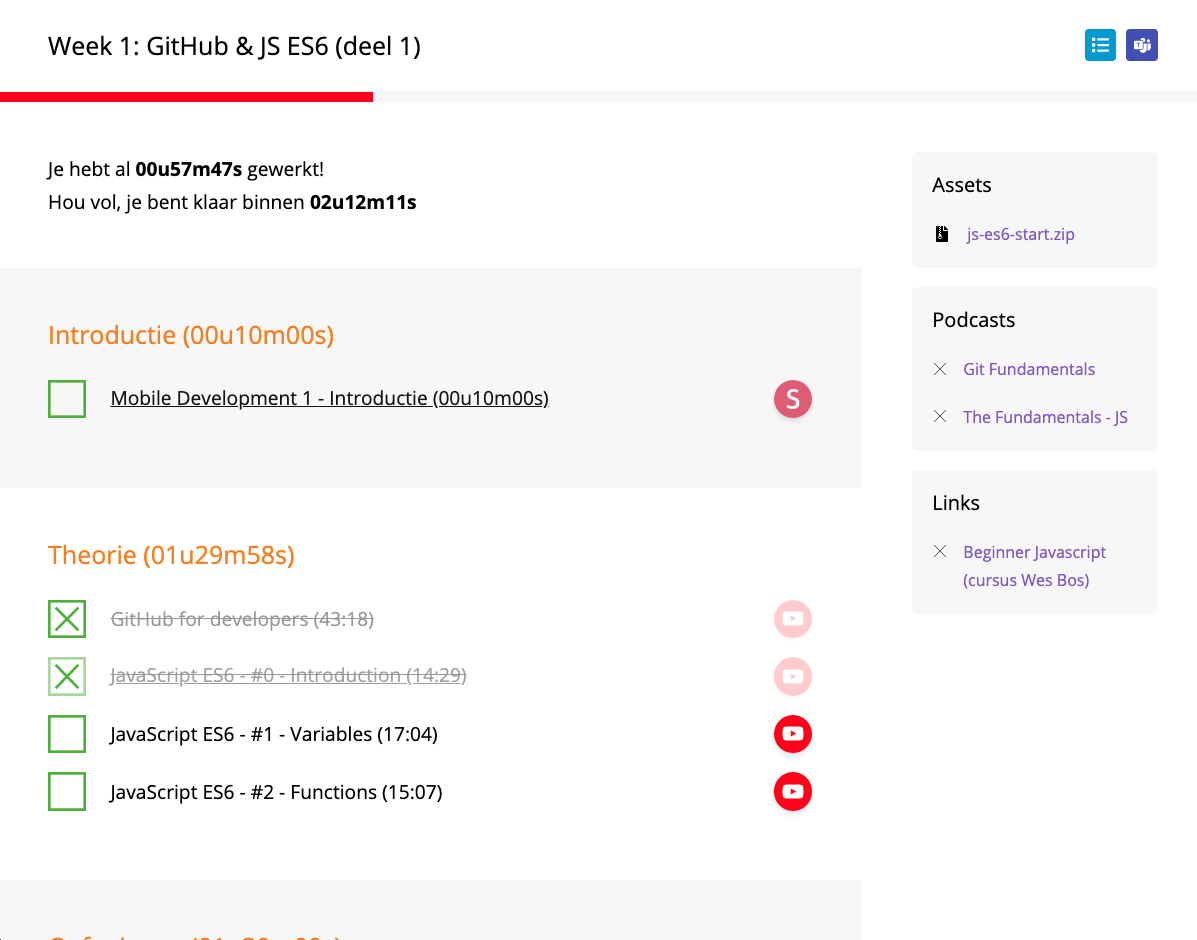
Task: Tick the JavaScript ES6 #1 Variables checkbox
Action: coord(67,734)
